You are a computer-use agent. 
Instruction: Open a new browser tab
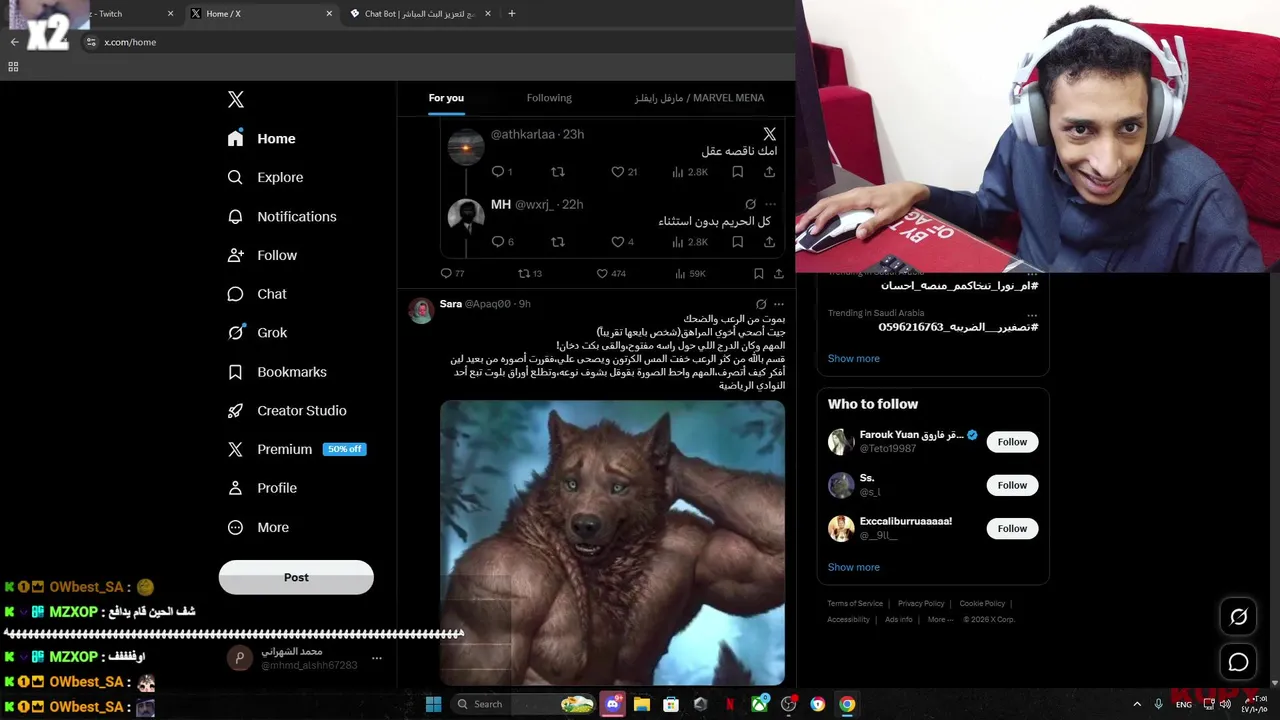pyautogui.click(x=512, y=14)
